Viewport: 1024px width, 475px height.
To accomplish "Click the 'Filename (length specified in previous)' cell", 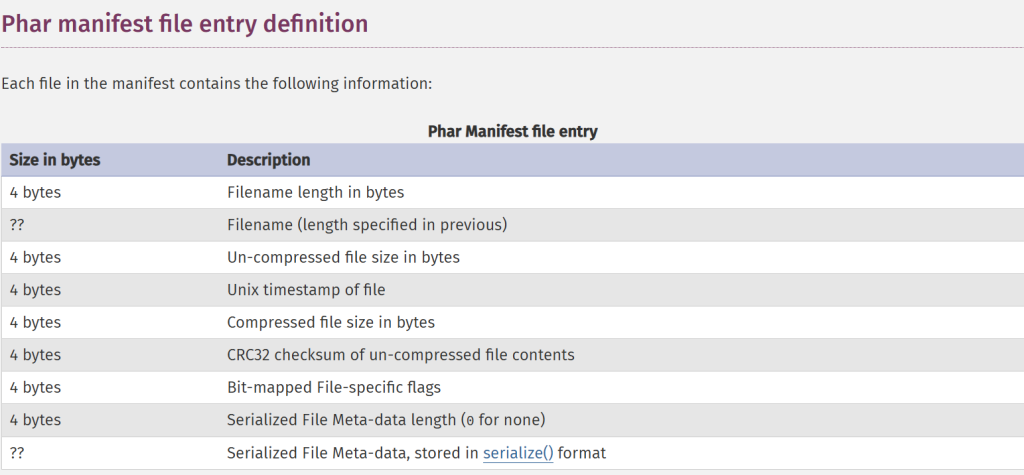I will click(367, 225).
